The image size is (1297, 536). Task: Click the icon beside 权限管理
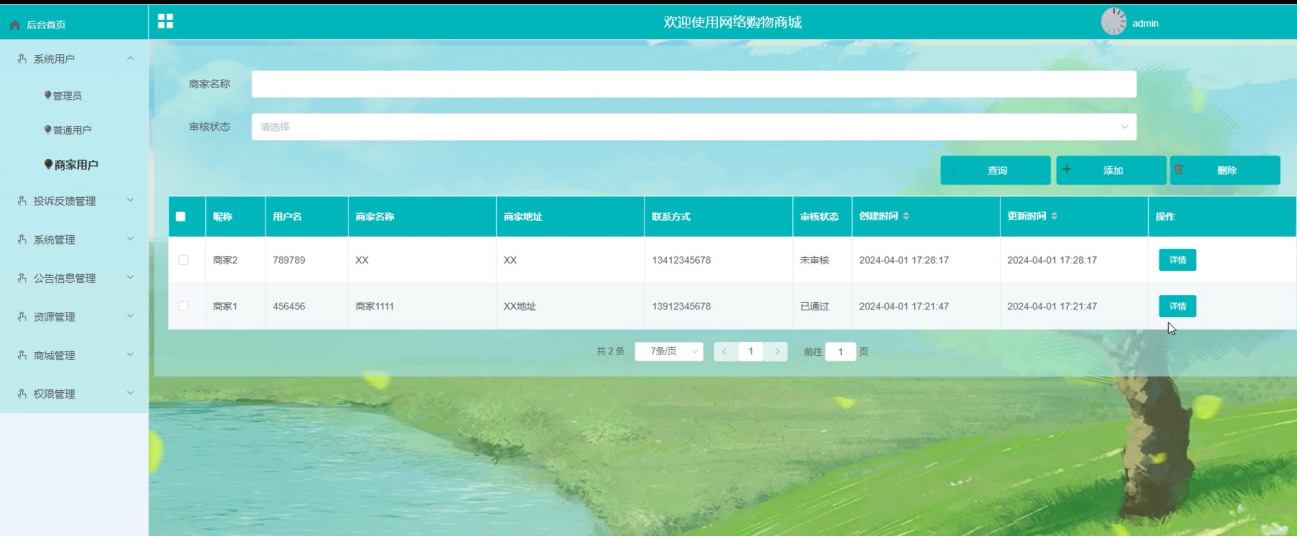tap(22, 394)
